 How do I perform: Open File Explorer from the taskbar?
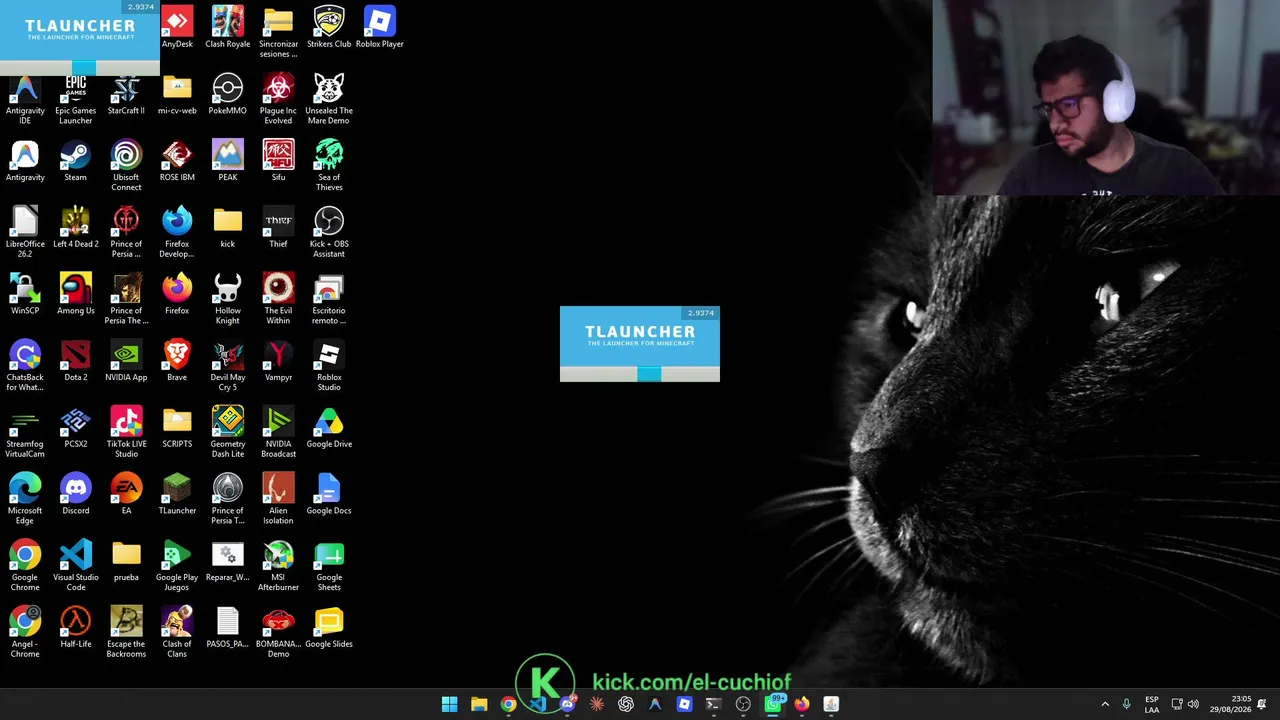click(479, 704)
